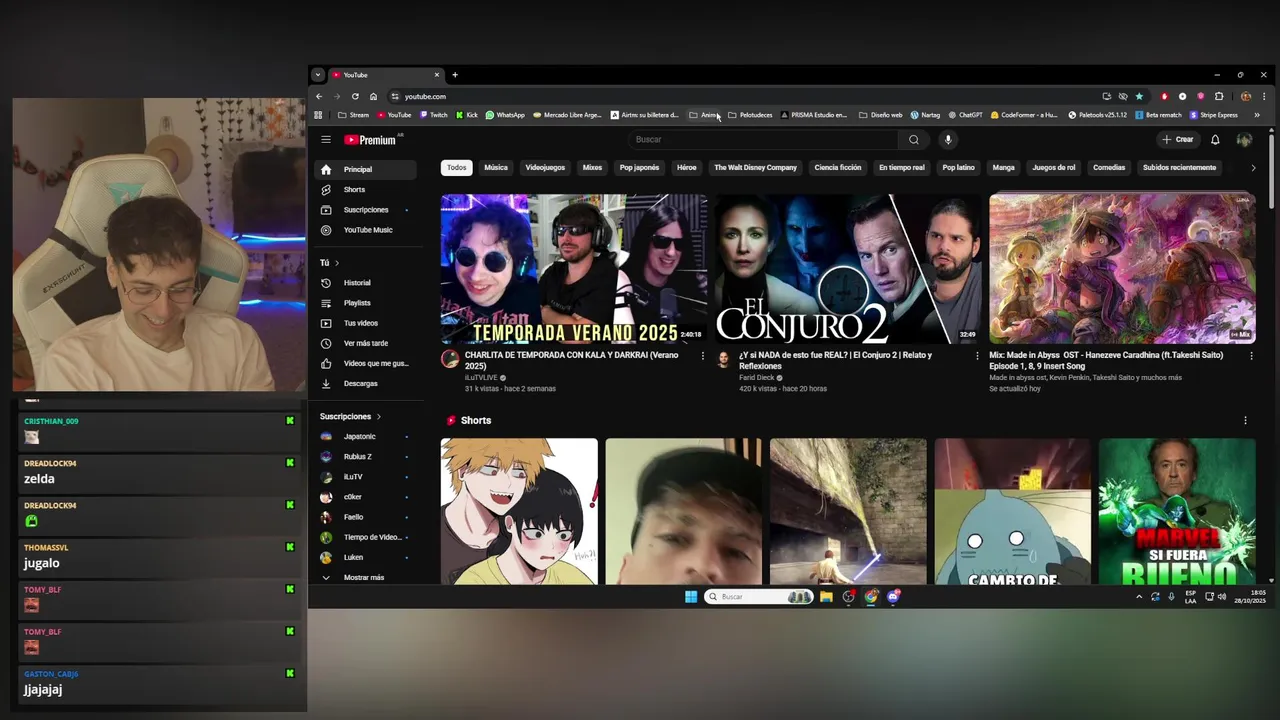Open Marvel si fuera bueno short

(x=1177, y=511)
